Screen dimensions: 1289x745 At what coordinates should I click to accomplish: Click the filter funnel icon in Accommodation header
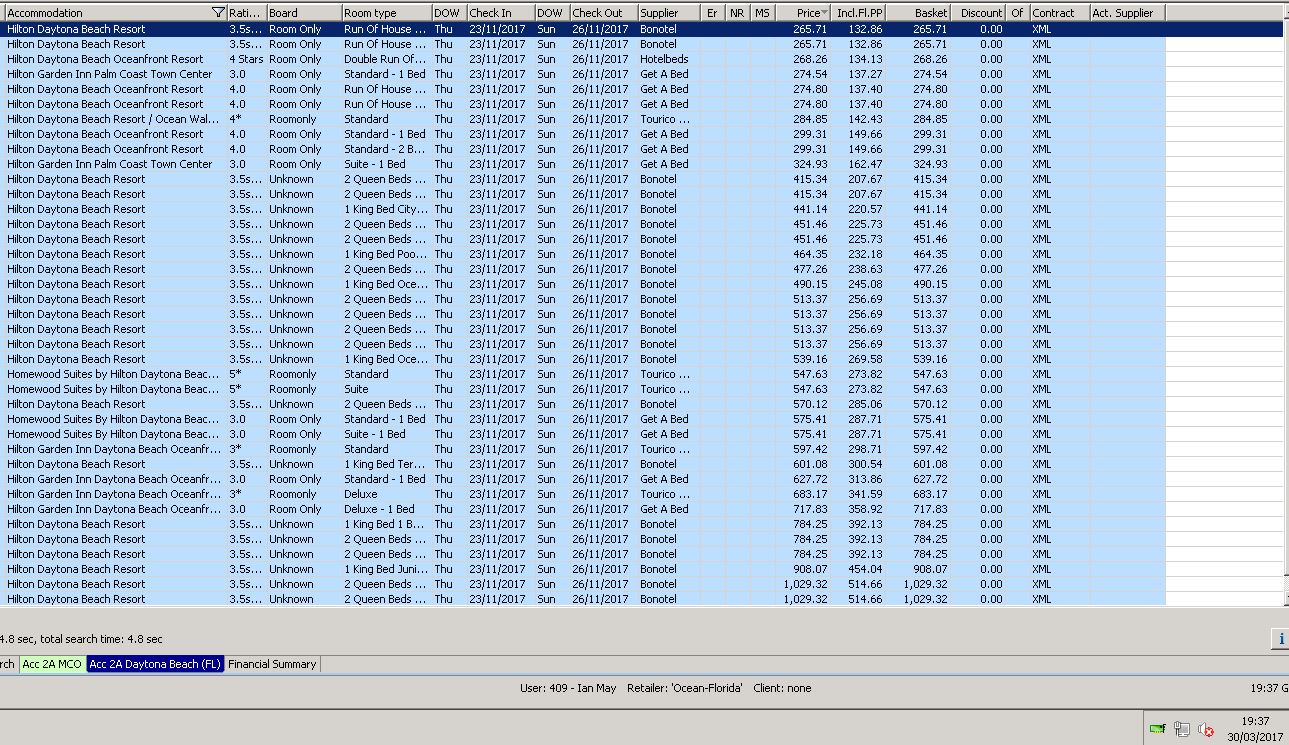[x=219, y=13]
